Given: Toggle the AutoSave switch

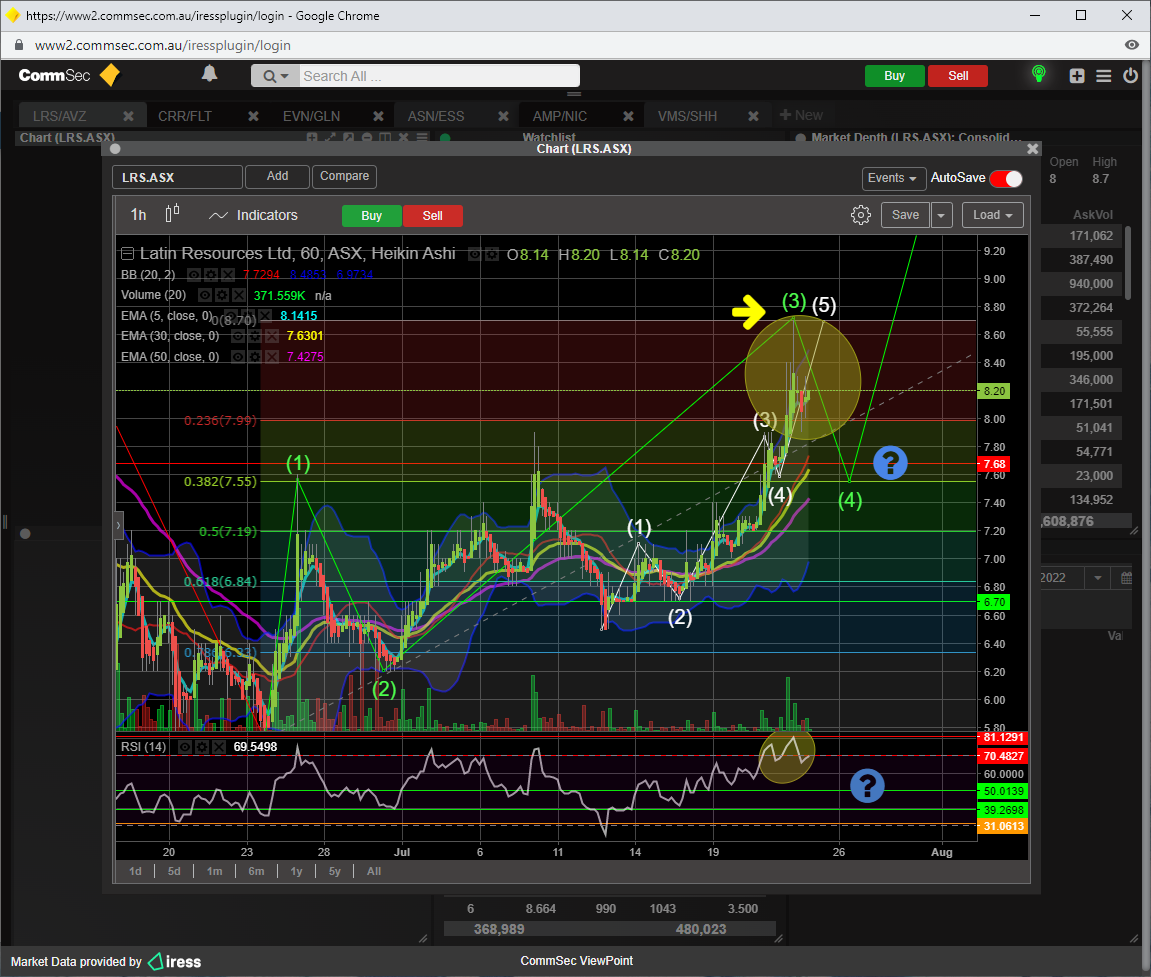Looking at the screenshot, I should coord(1005,178).
